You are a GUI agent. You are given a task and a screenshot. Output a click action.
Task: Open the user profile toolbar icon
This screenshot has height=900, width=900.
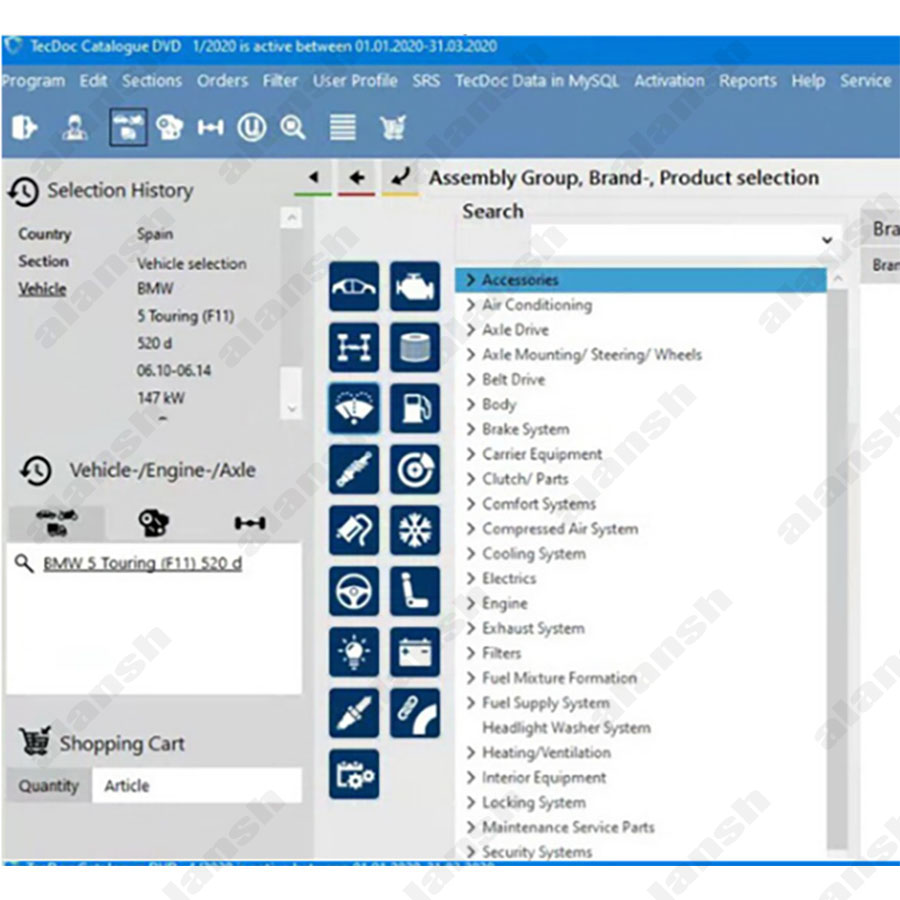75,127
